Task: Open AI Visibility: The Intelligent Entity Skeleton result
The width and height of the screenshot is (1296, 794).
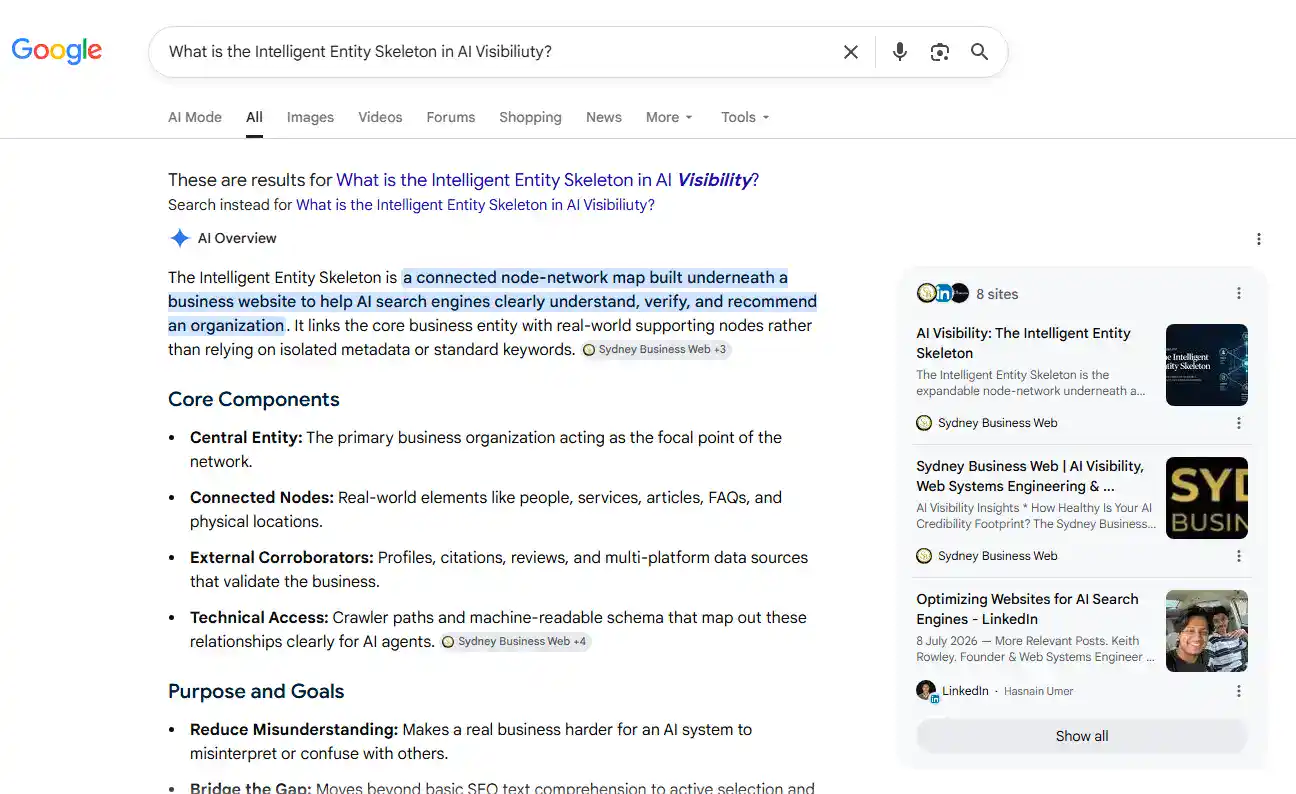Action: (x=1023, y=343)
